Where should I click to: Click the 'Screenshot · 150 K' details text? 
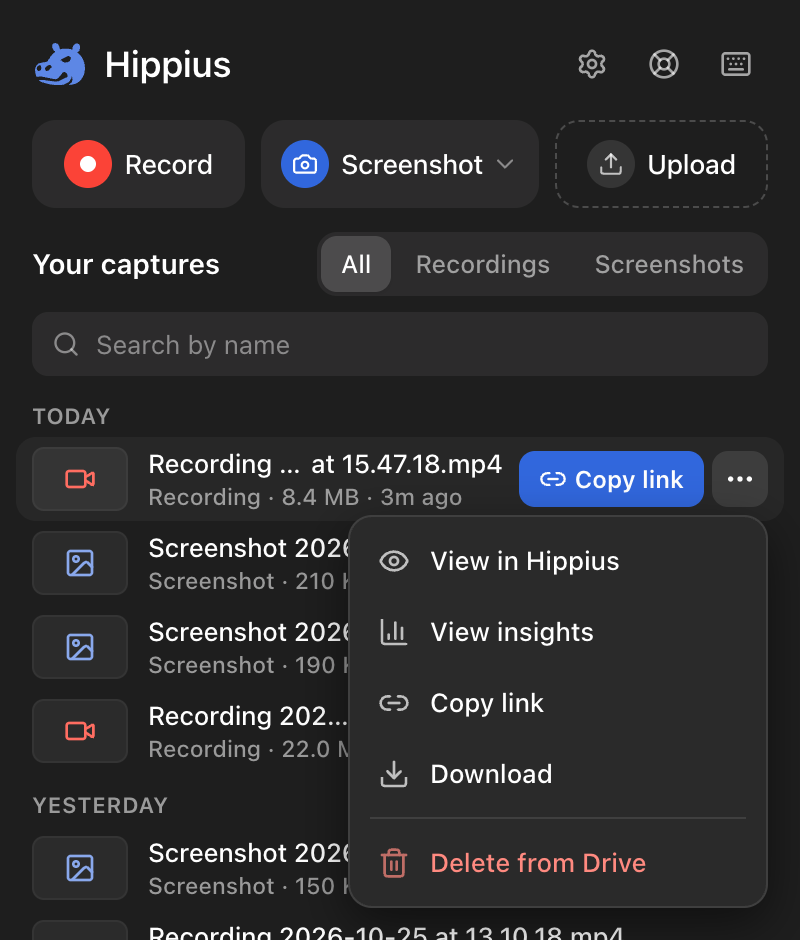[x=249, y=886]
